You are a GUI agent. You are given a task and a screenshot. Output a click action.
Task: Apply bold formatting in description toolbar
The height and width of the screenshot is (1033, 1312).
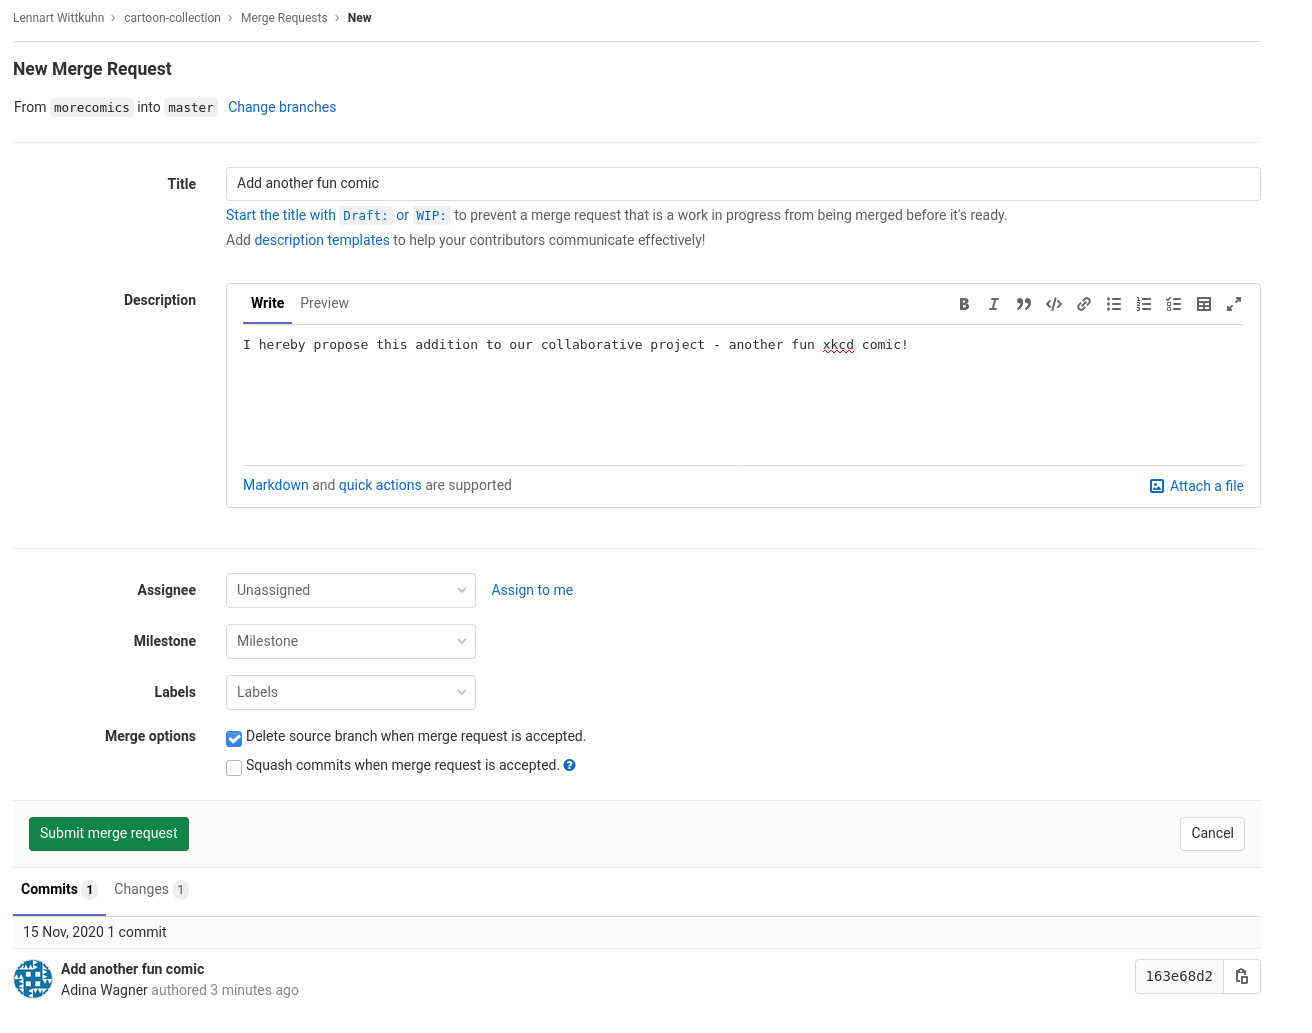pyautogui.click(x=964, y=304)
